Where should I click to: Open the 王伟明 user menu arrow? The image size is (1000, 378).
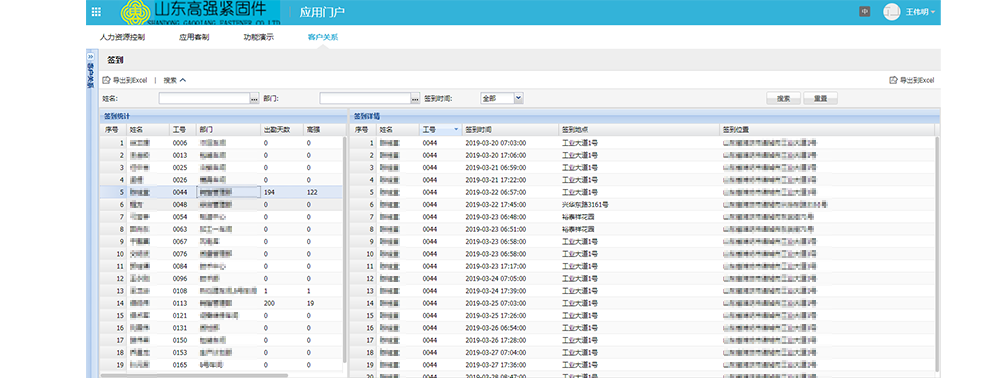click(933, 12)
